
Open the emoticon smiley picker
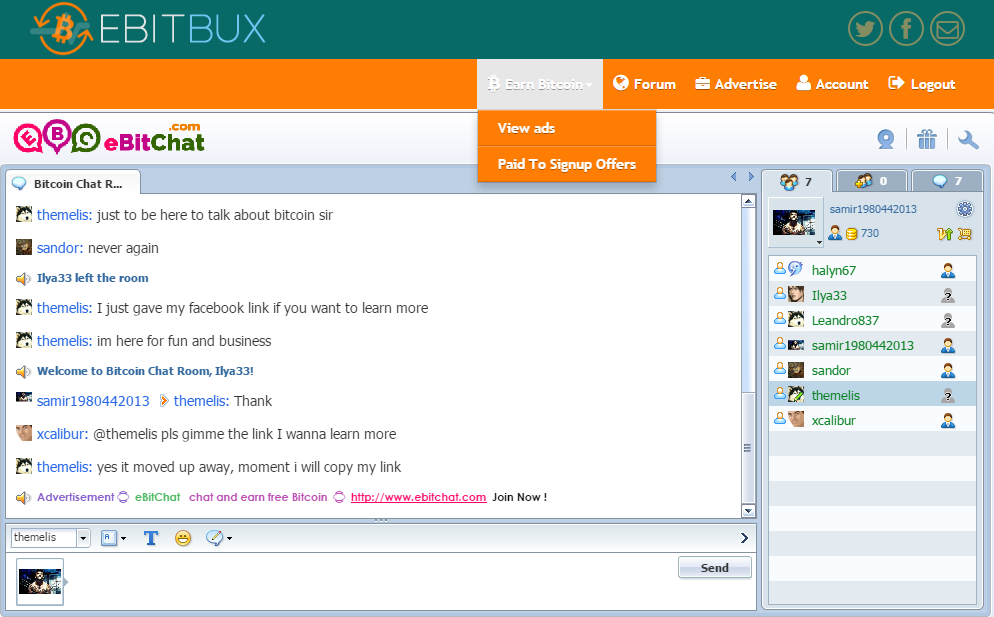(x=183, y=538)
